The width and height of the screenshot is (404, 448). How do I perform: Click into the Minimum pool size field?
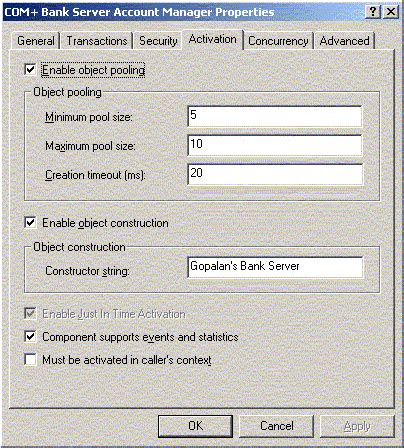click(275, 116)
